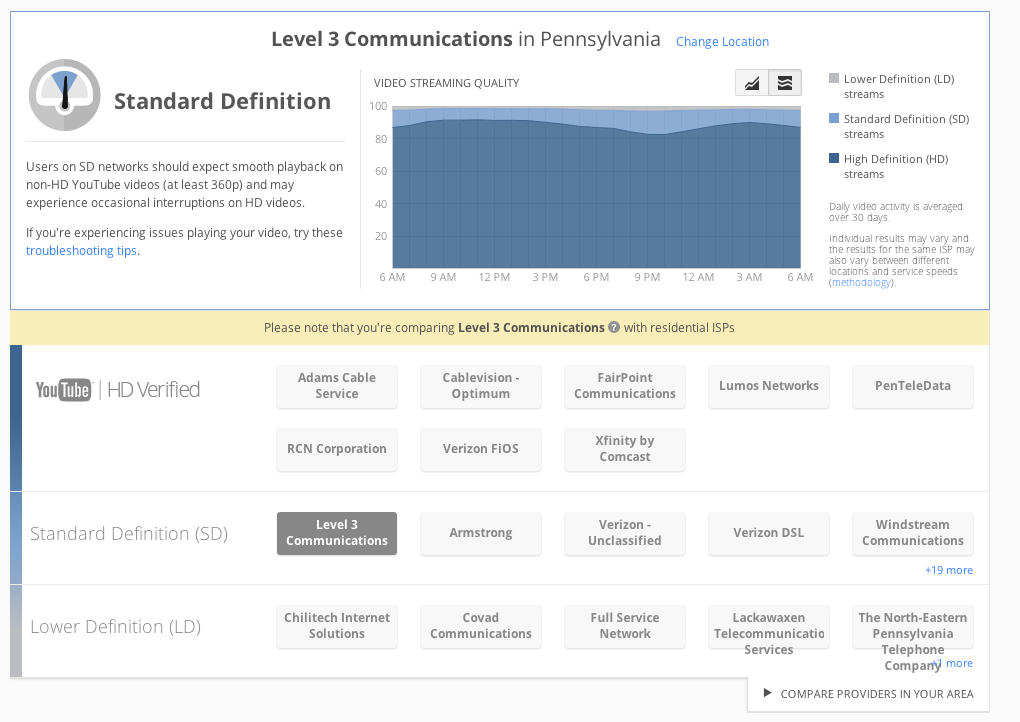This screenshot has height=722, width=1020.
Task: Select Xfinity by Comcast provider
Action: pos(625,449)
